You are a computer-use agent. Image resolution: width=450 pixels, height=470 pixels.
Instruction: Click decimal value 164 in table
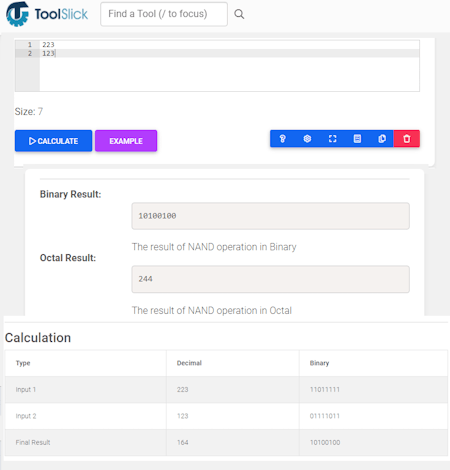click(x=182, y=442)
